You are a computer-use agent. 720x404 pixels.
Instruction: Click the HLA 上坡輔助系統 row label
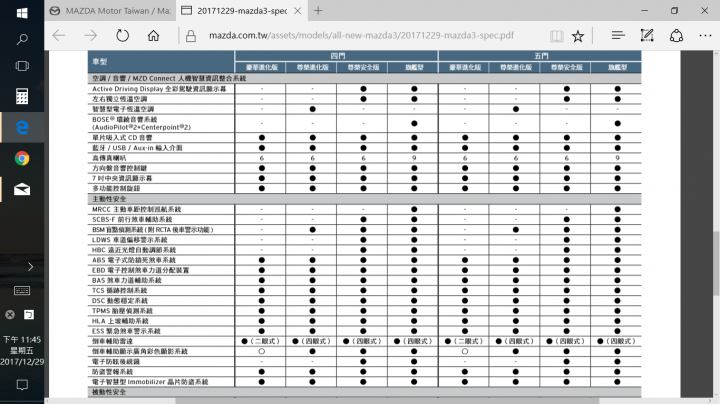120,321
